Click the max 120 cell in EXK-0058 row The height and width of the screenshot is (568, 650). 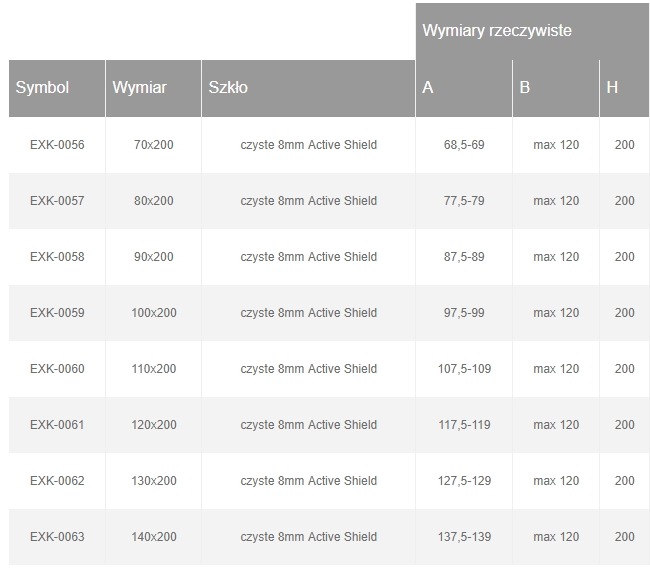pyautogui.click(x=556, y=257)
